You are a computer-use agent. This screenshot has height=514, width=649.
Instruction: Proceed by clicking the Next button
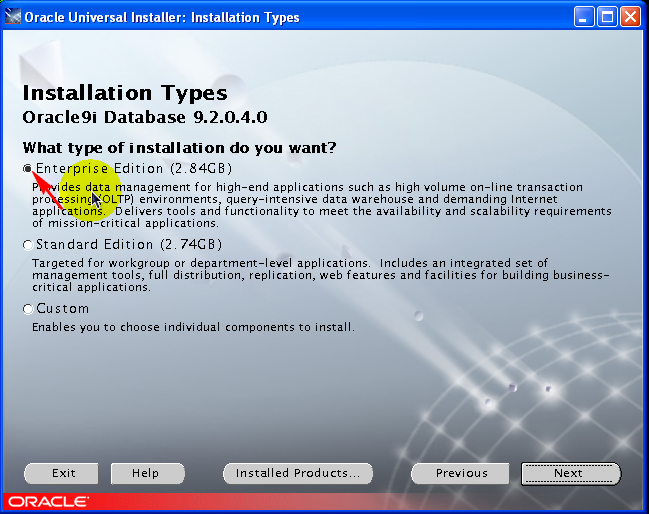click(x=570, y=473)
